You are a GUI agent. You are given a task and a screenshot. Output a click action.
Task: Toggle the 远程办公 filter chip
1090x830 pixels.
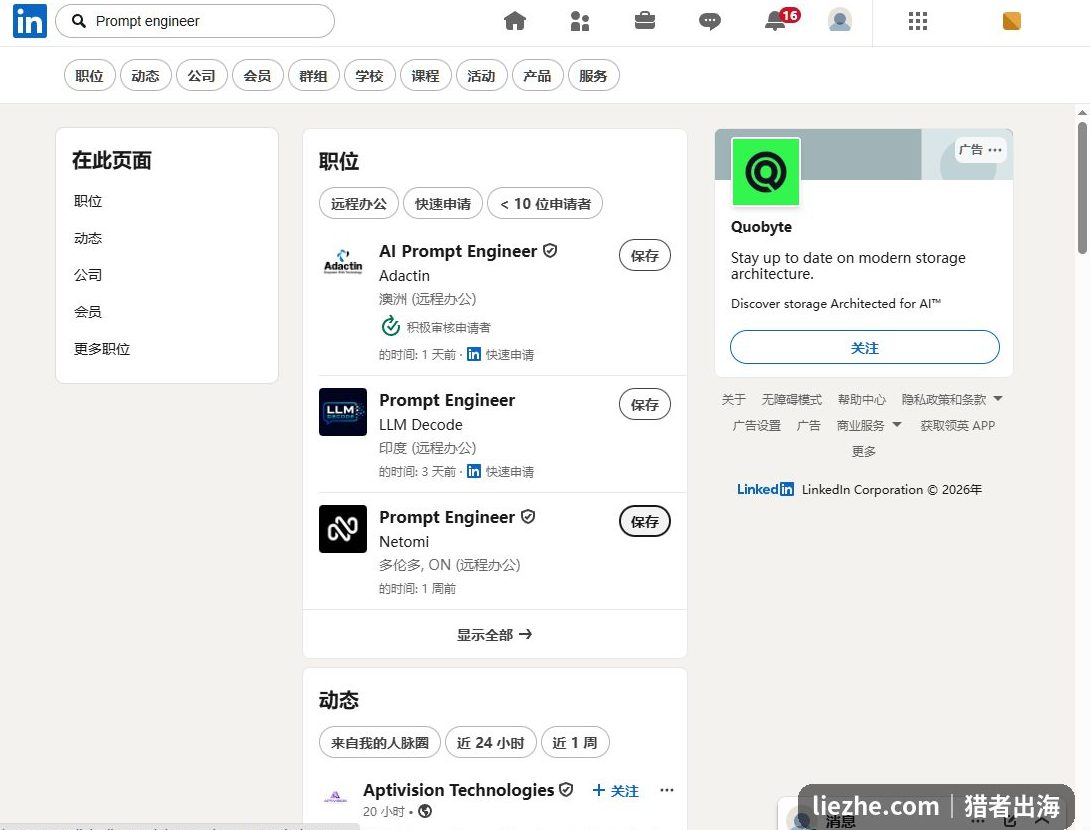coord(359,204)
